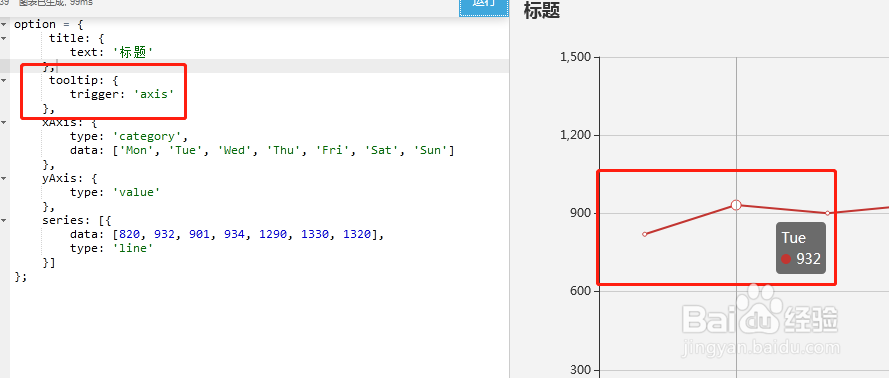This screenshot has height=378, width=889.
Task: Click the number 820 in the series data
Action: (130, 235)
